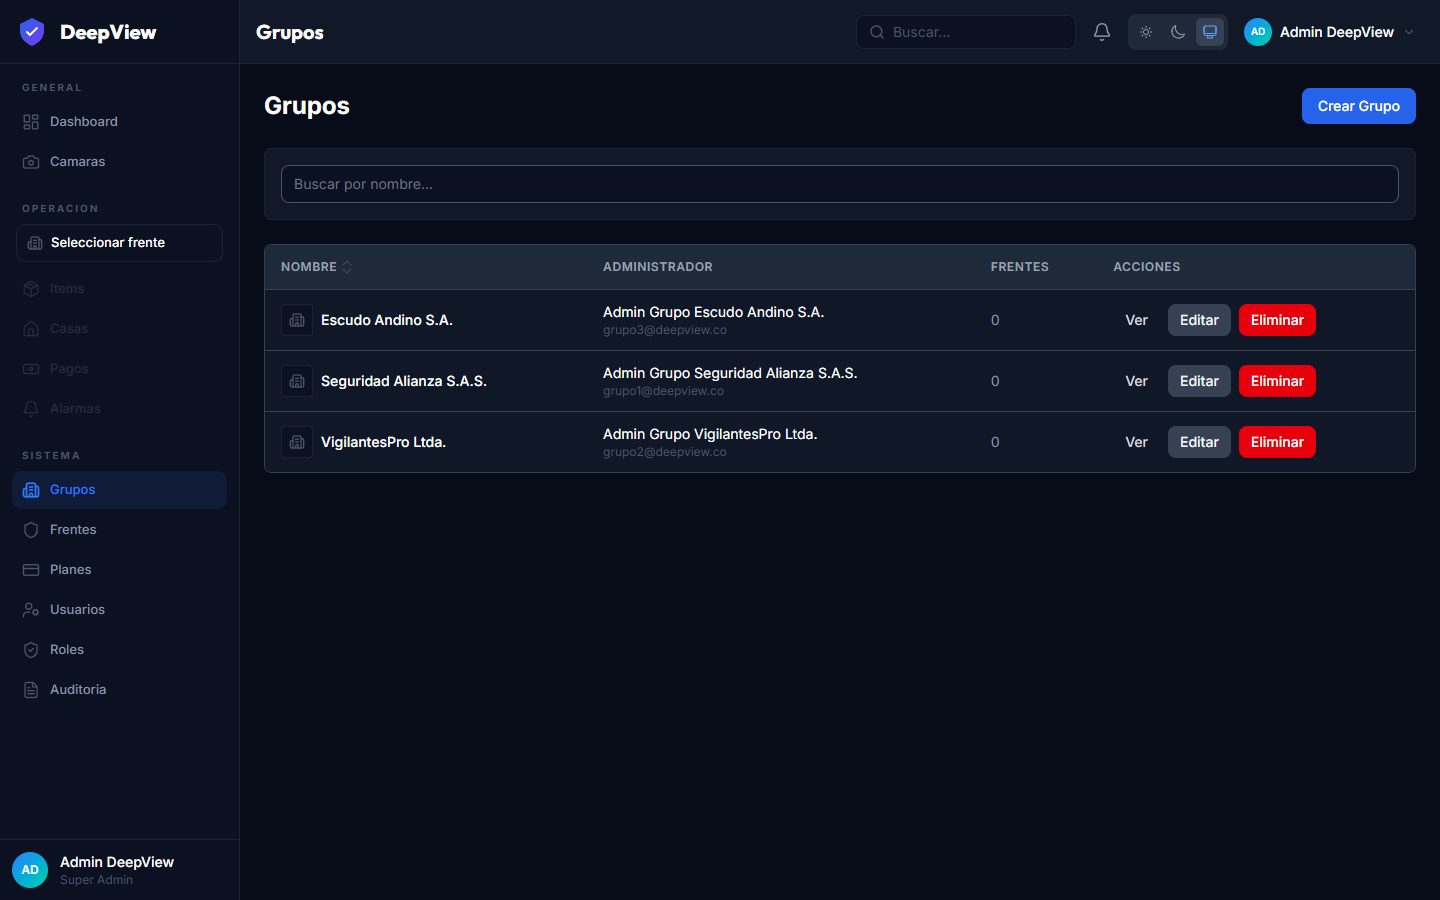Viewport: 1440px width, 900px height.
Task: Click the Seguridad Alianza S.A.S. row icon
Action: (x=297, y=381)
